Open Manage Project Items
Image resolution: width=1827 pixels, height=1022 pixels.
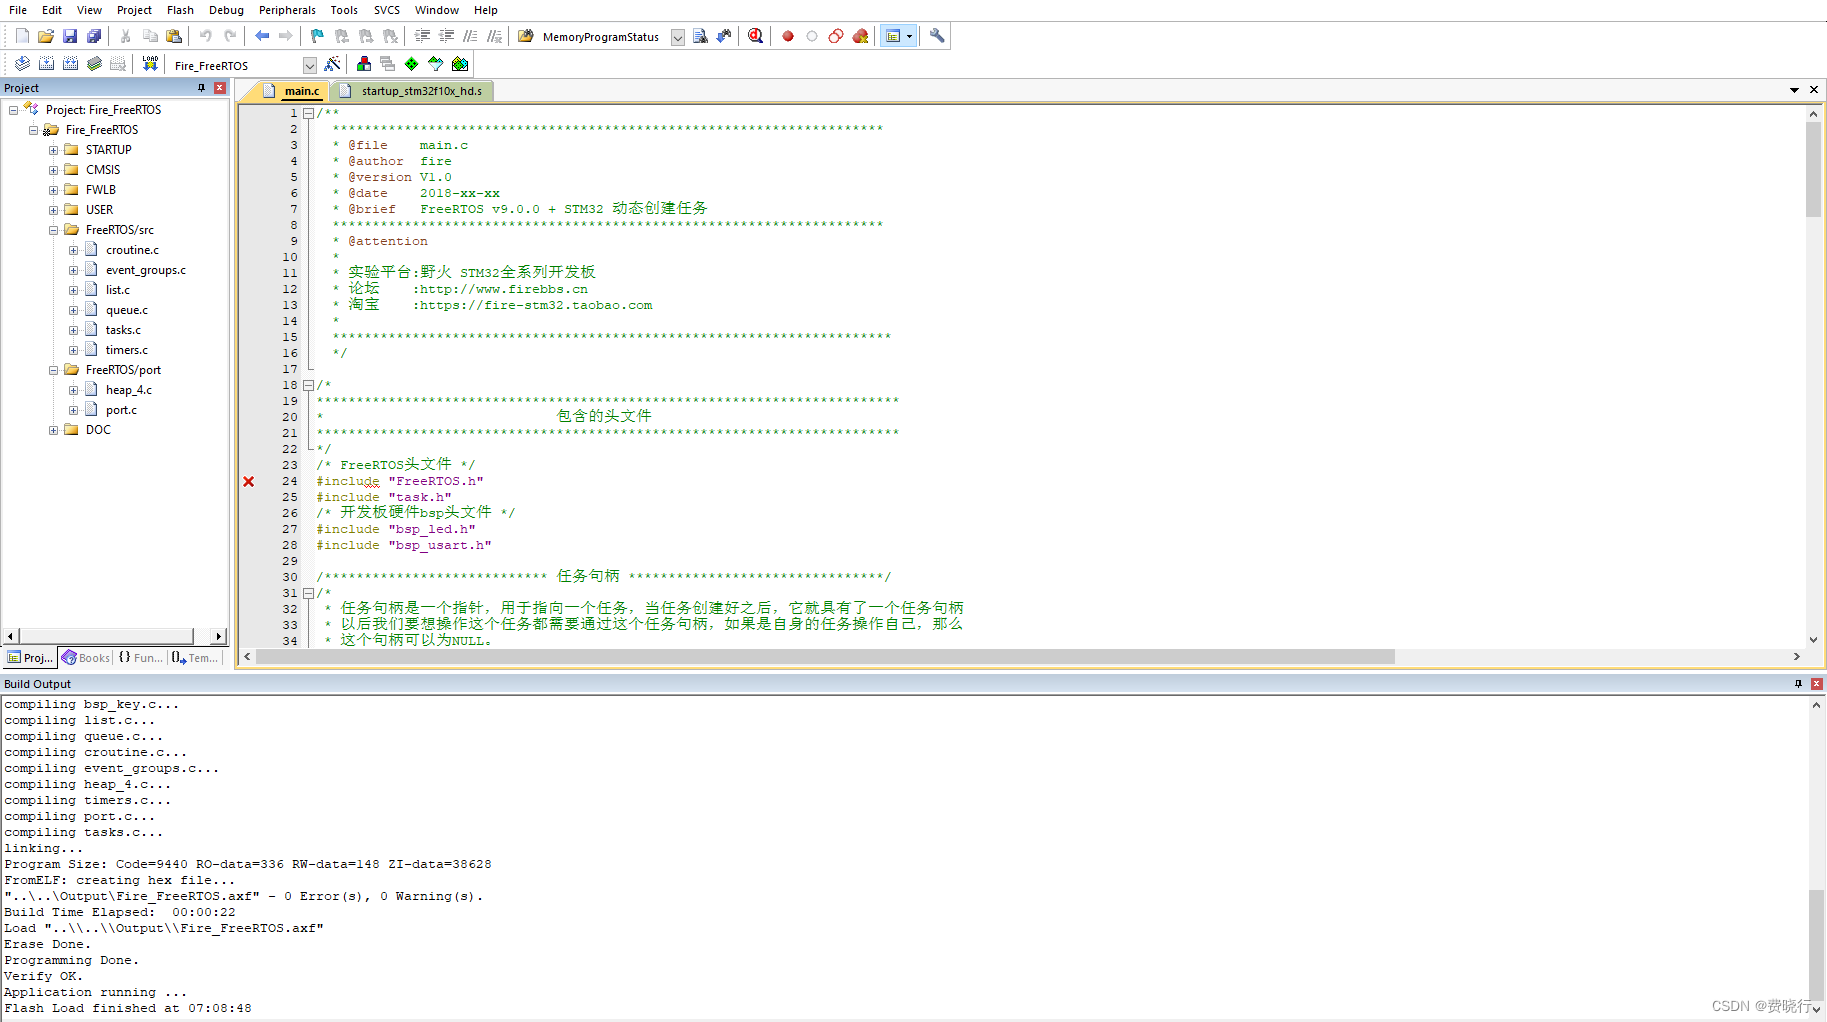click(x=364, y=64)
